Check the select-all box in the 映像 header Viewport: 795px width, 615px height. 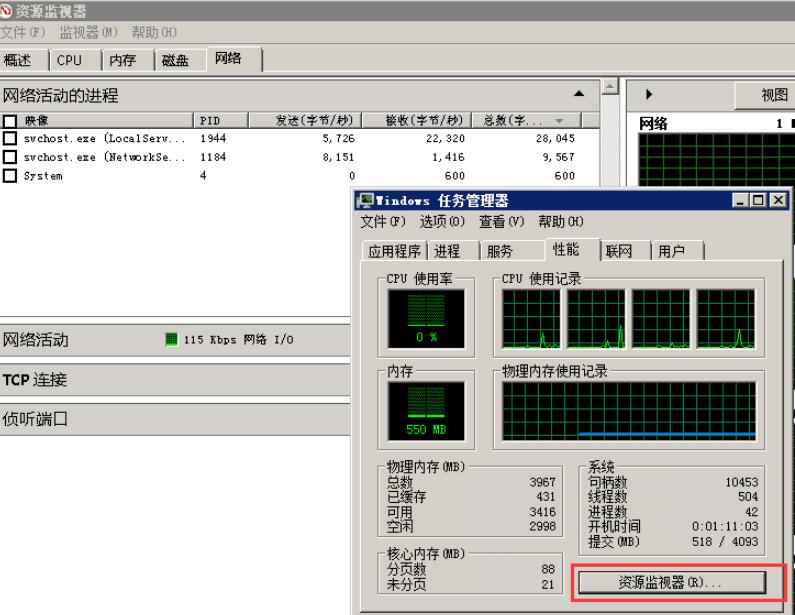click(10, 121)
